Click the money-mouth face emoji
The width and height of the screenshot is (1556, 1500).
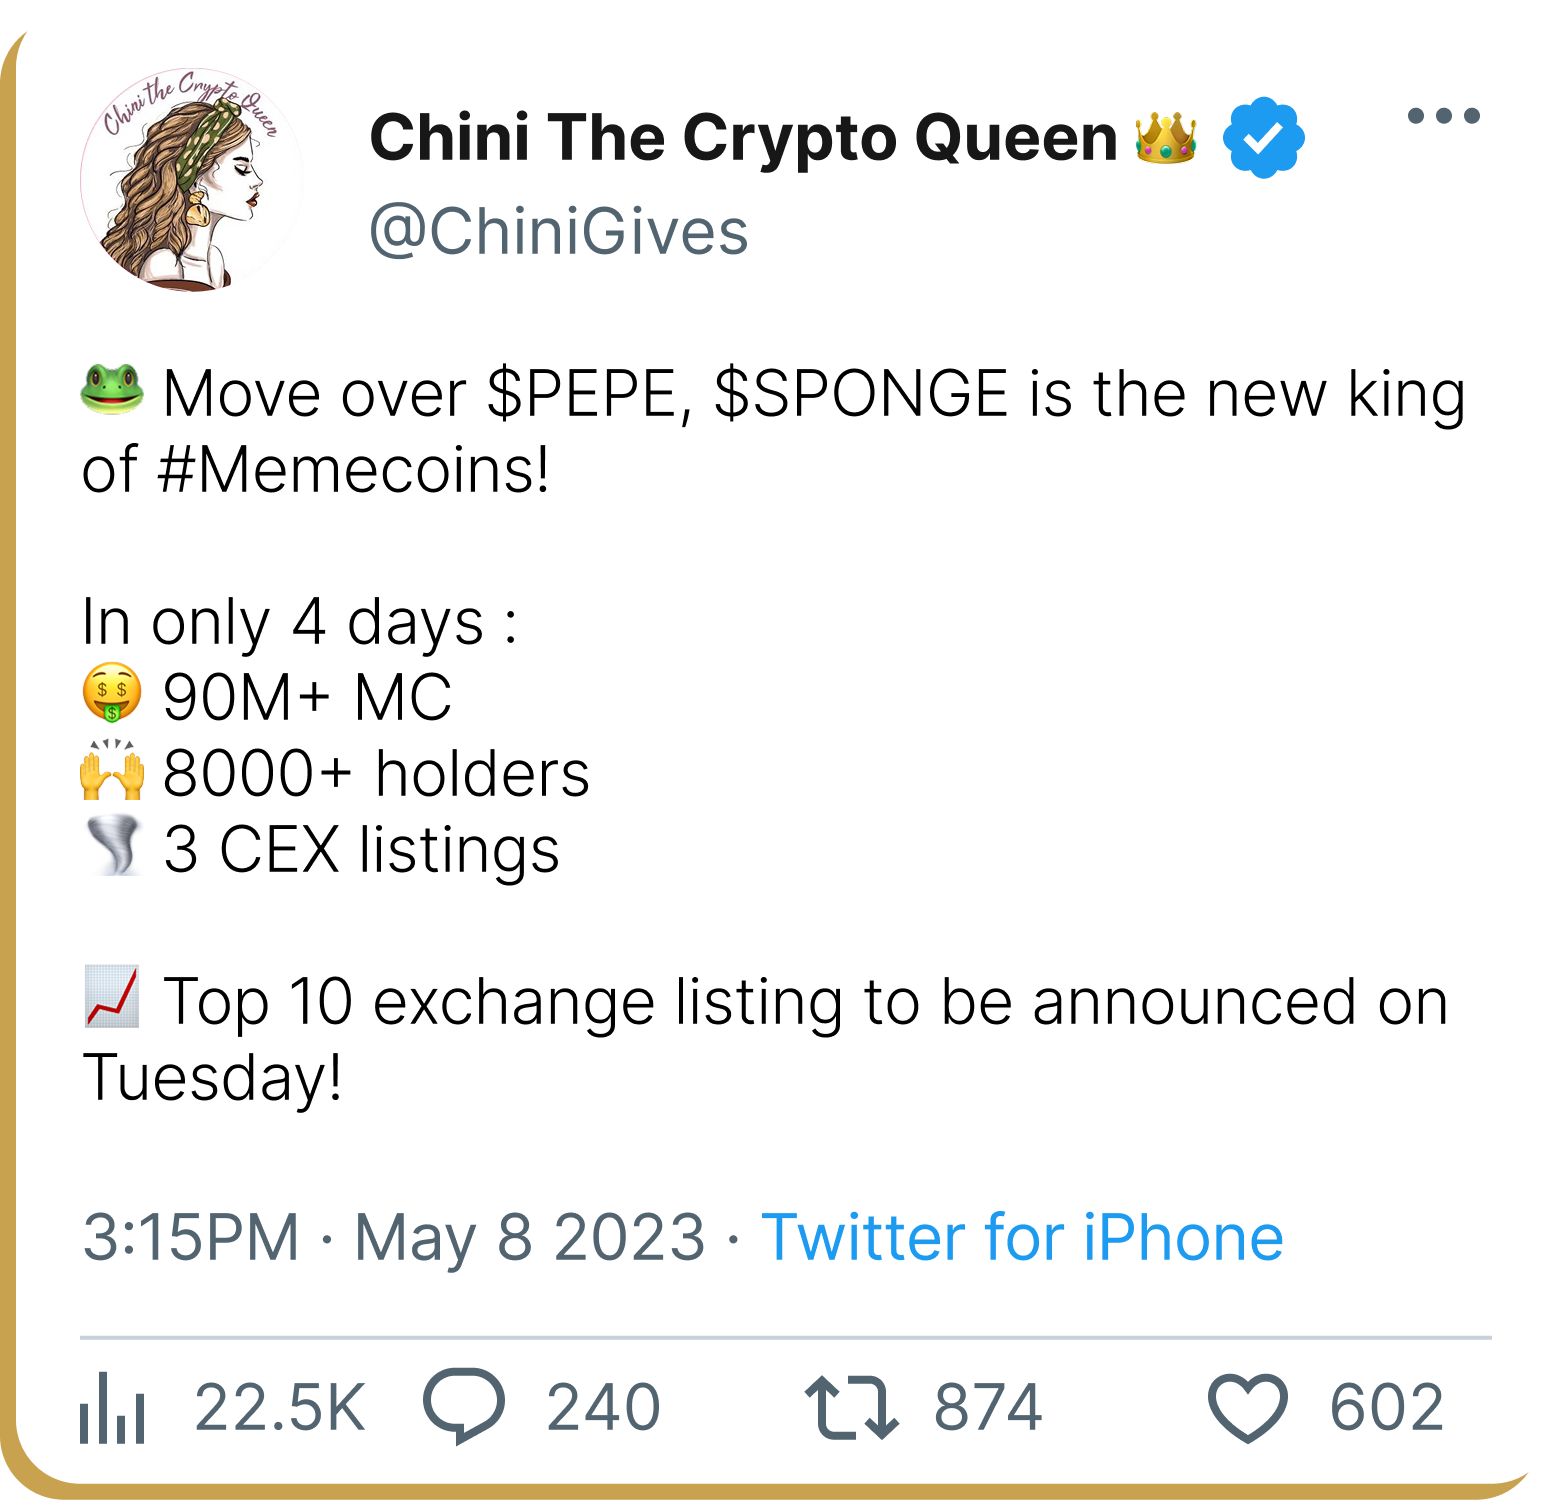pos(112,694)
